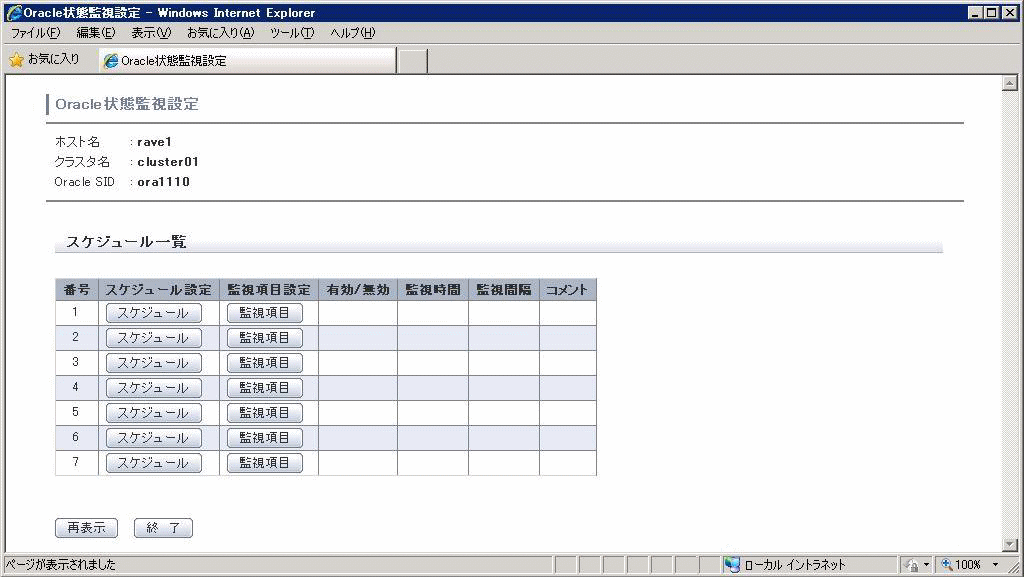
Task: Click status bar text ページが表示されました
Action: 61,565
